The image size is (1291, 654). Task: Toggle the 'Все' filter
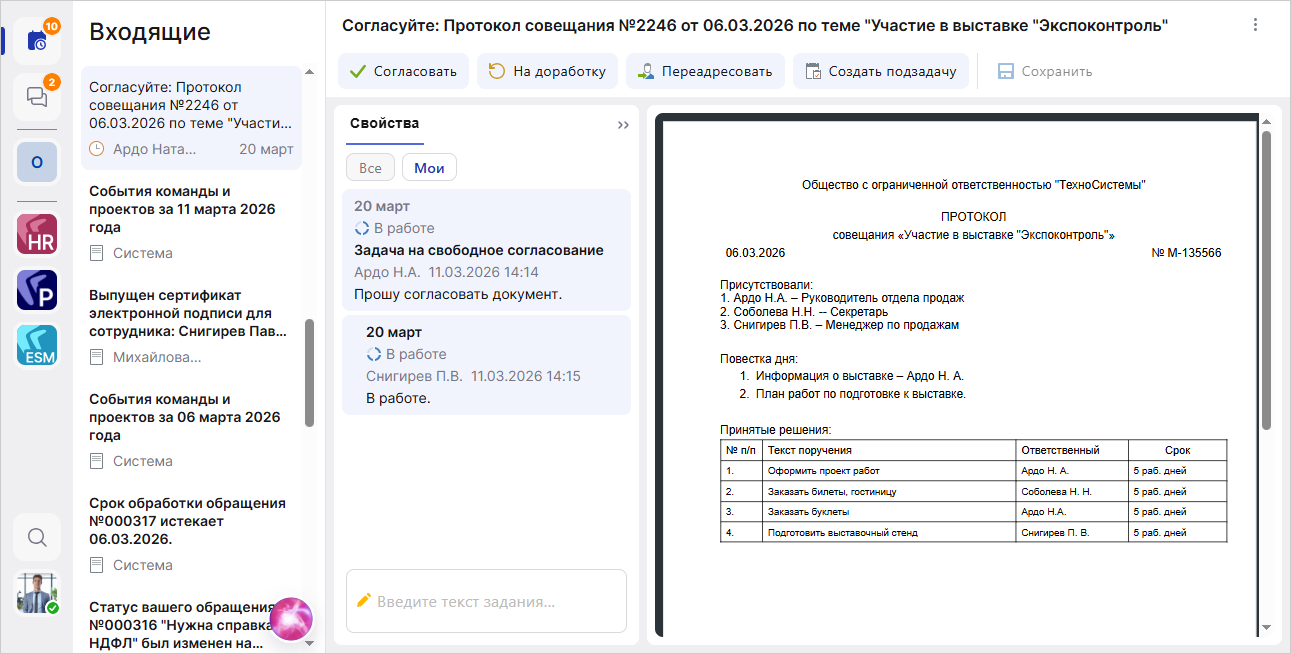370,168
